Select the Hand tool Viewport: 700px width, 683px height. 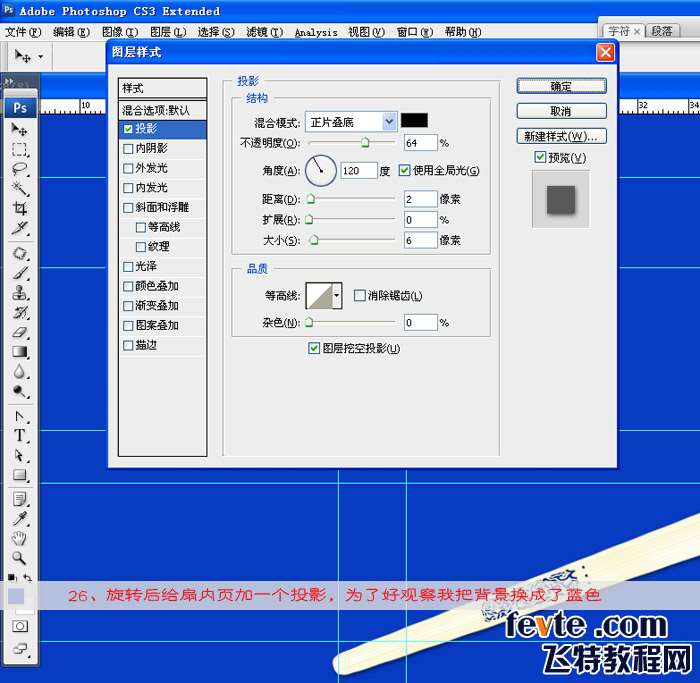(19, 539)
